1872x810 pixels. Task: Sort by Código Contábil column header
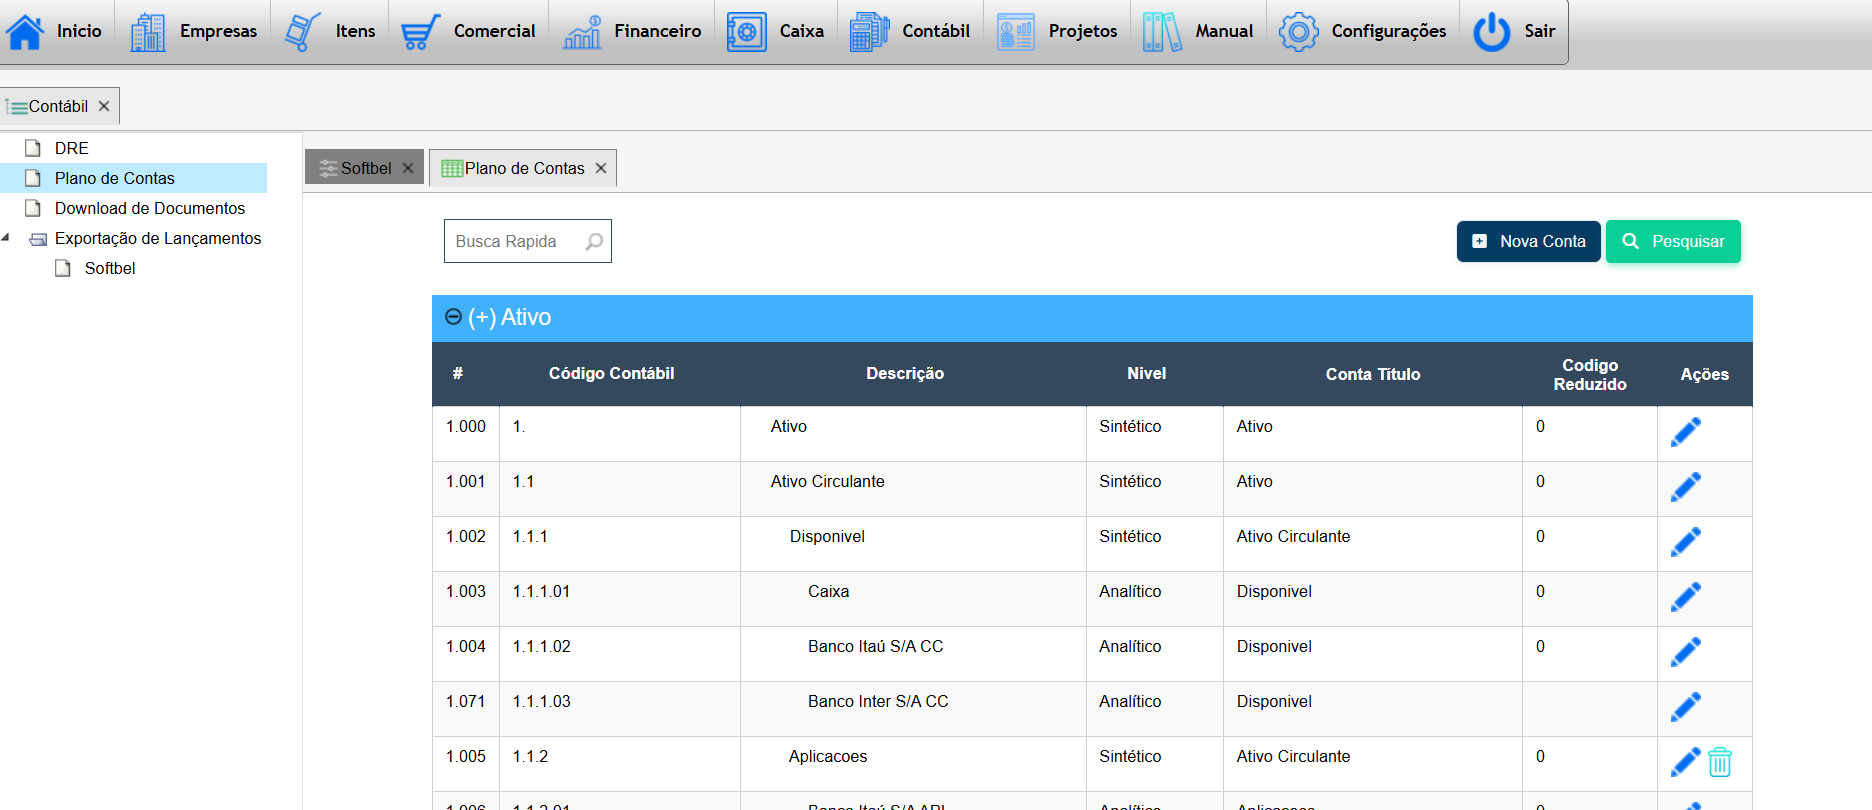click(x=611, y=373)
